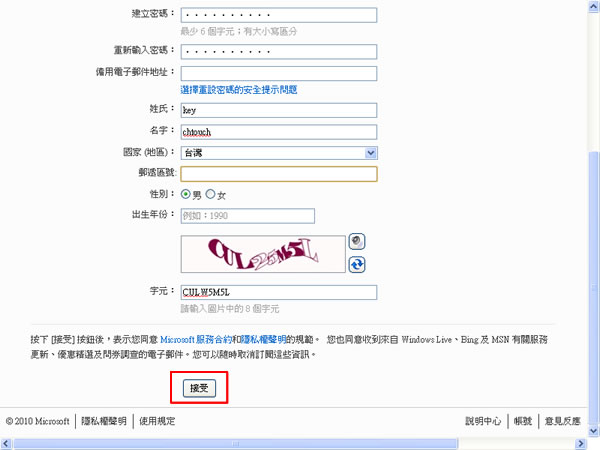The image size is (600, 450).
Task: Click the 郵遞區號 postal code field
Action: point(279,174)
